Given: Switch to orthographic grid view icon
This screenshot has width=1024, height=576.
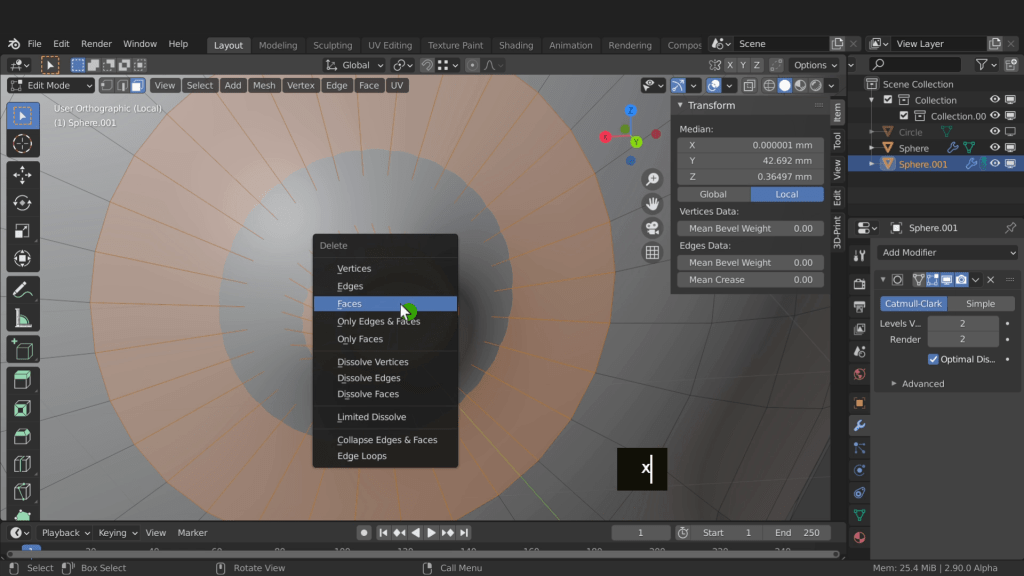Looking at the screenshot, I should coord(652,253).
